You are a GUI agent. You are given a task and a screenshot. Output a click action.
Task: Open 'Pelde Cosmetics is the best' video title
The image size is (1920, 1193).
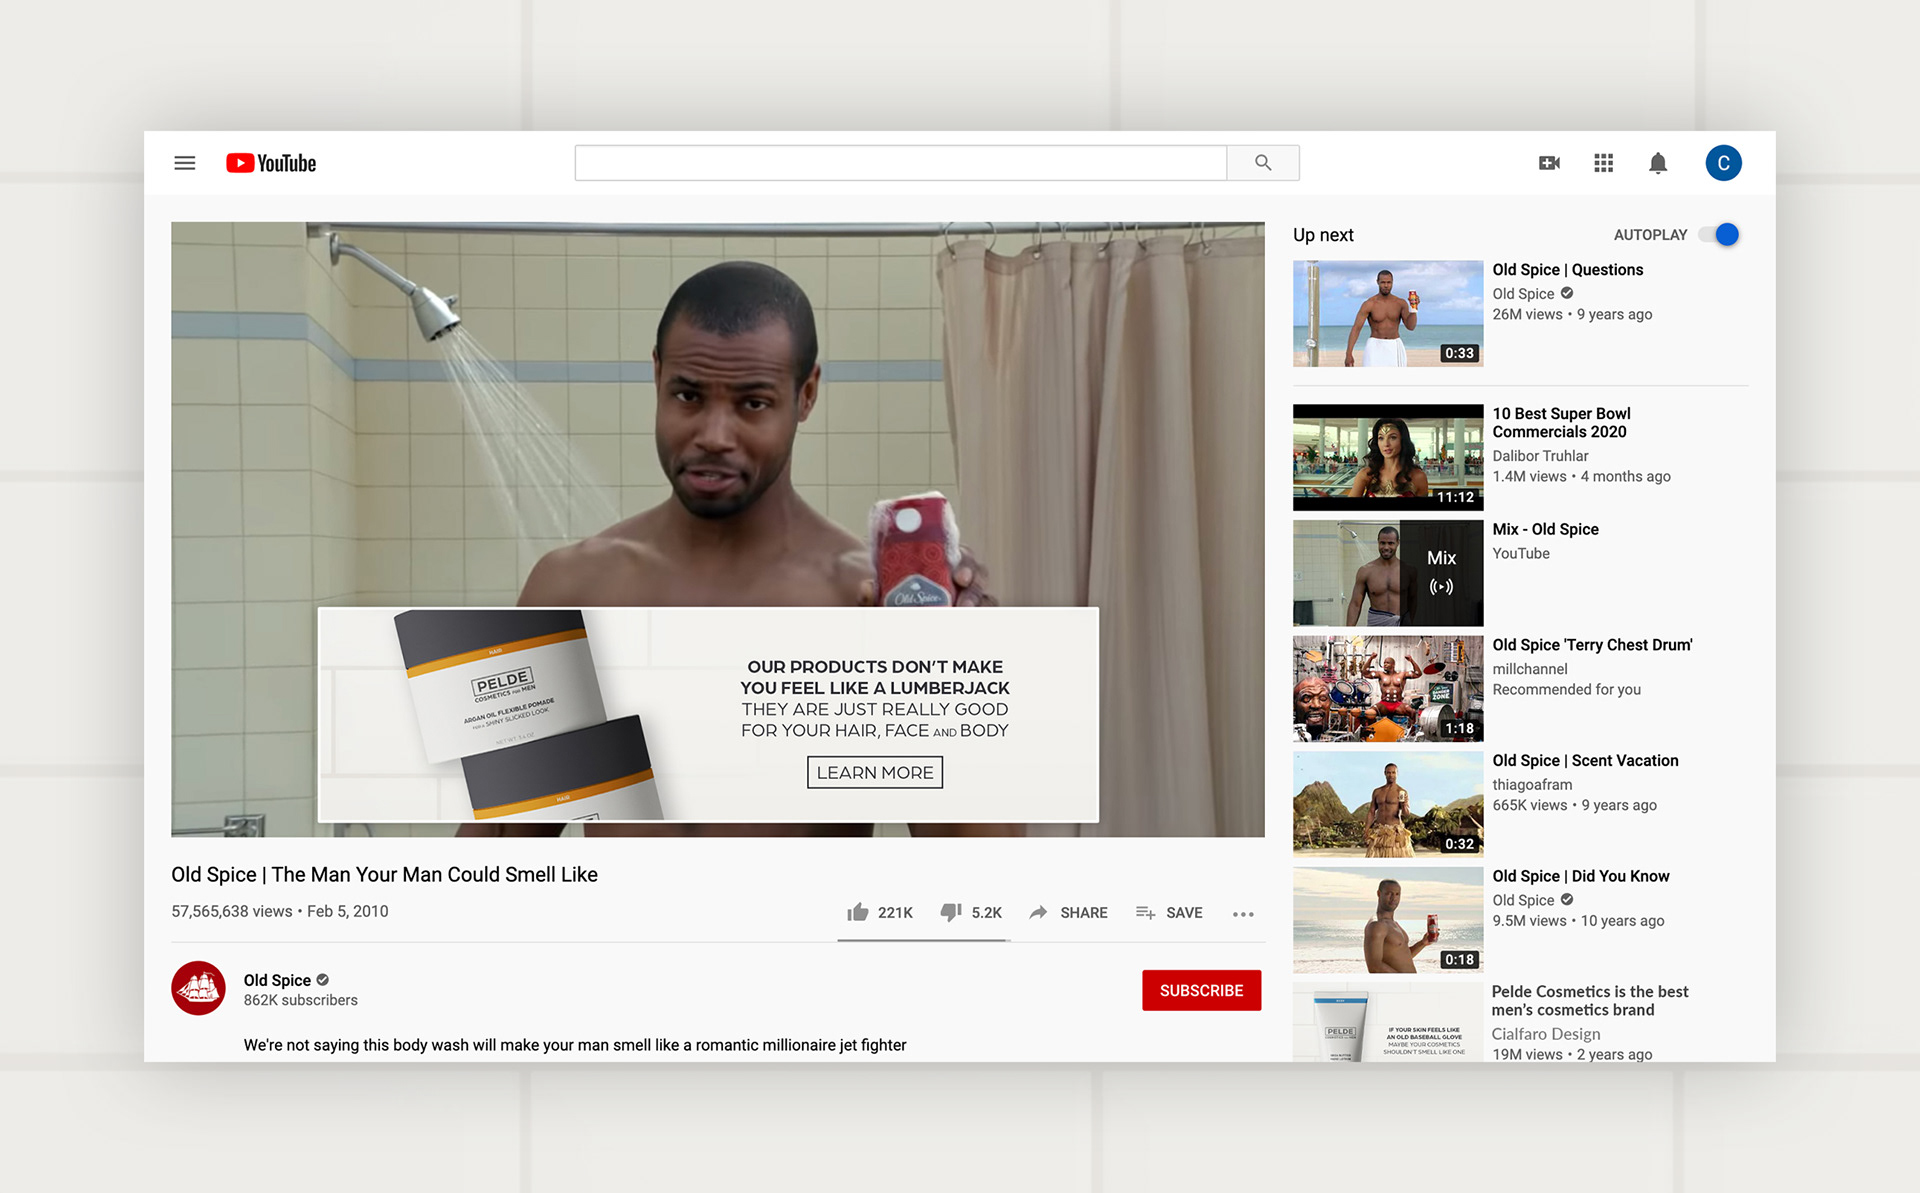pos(1590,1001)
